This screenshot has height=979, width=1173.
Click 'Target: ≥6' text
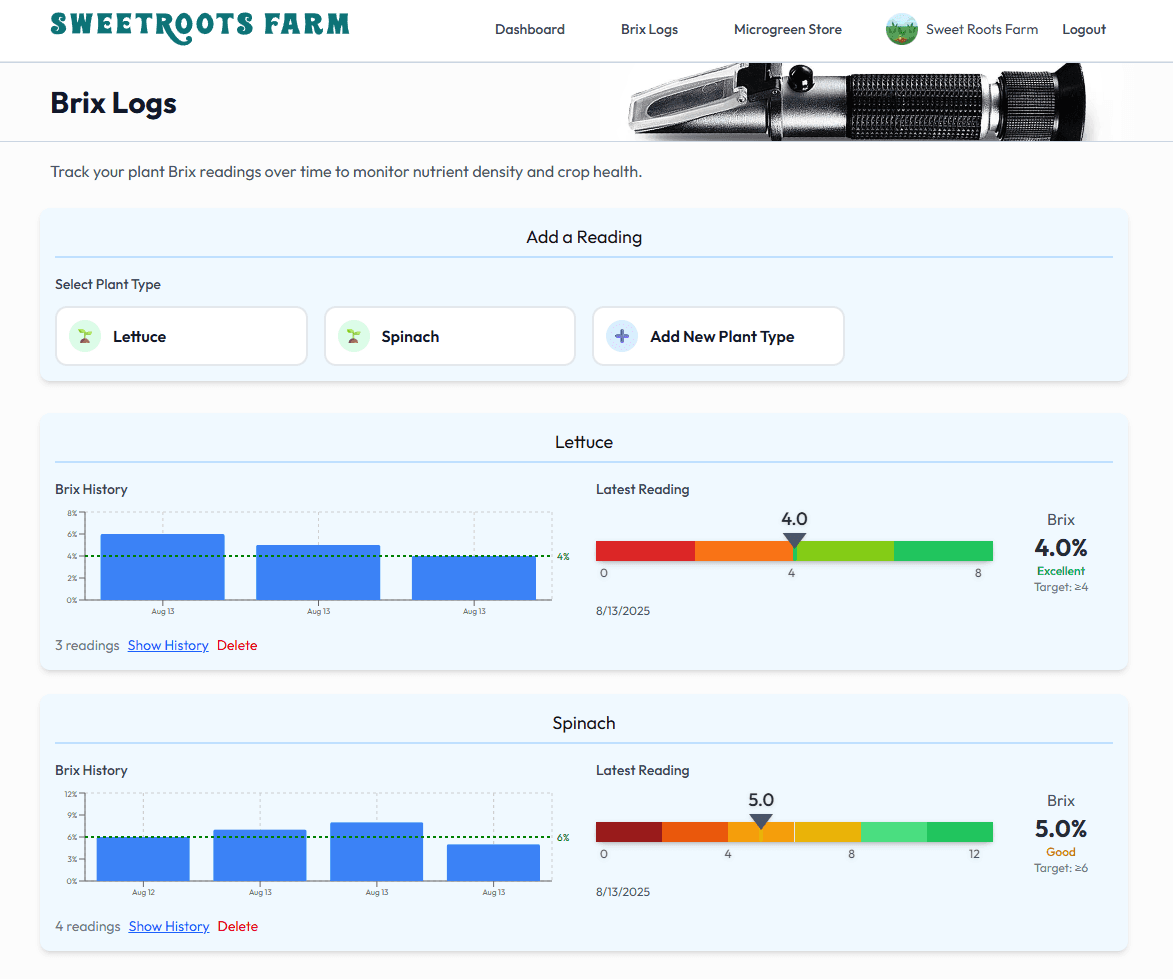[x=1061, y=869]
